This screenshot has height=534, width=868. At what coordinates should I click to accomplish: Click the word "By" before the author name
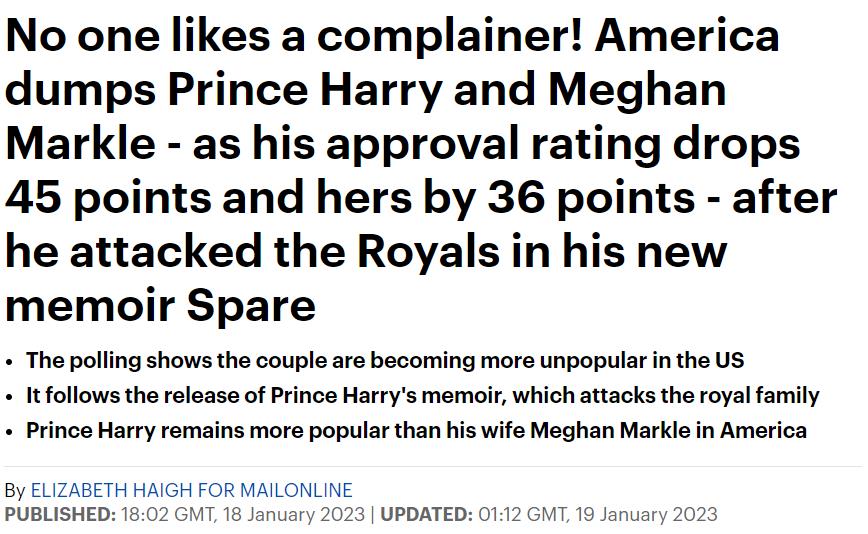click(16, 490)
